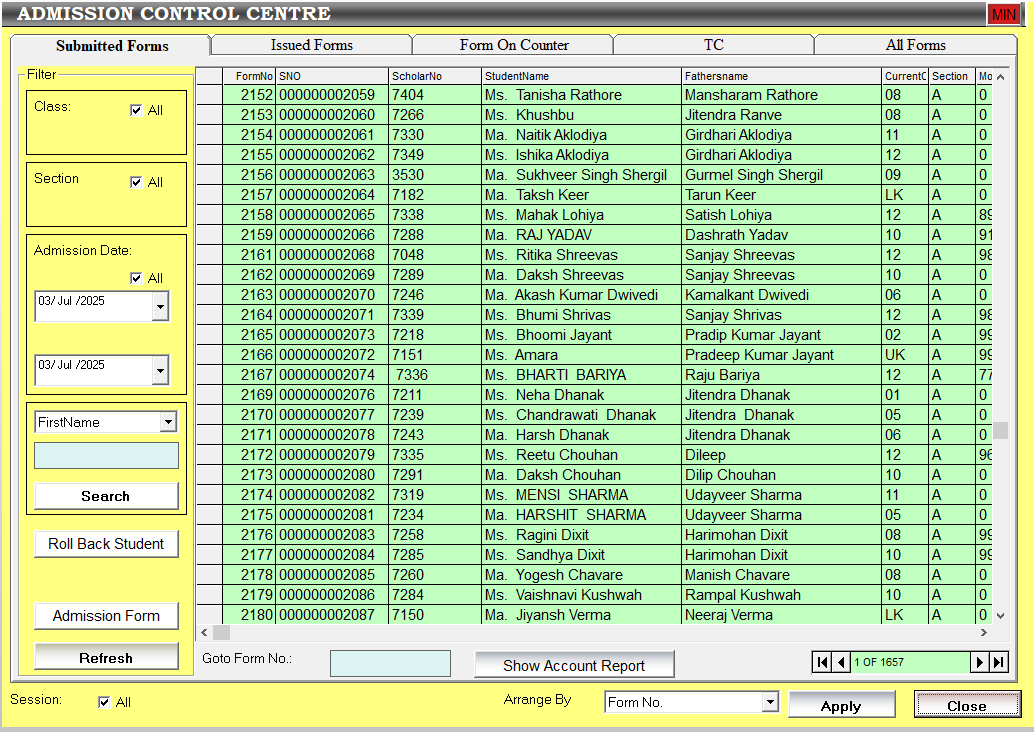Screen dimensions: 1034x732
Task: Toggle the Admission Date All checkbox
Action: tap(136, 278)
